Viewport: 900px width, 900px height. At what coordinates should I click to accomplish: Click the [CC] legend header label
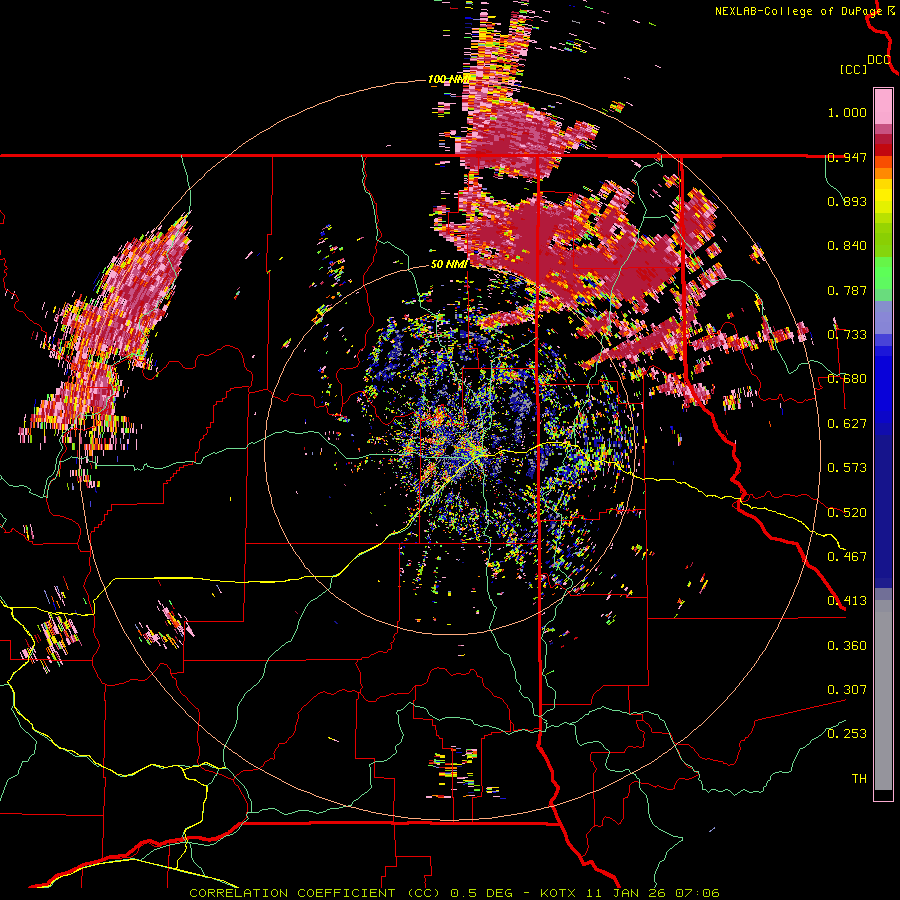(x=854, y=69)
